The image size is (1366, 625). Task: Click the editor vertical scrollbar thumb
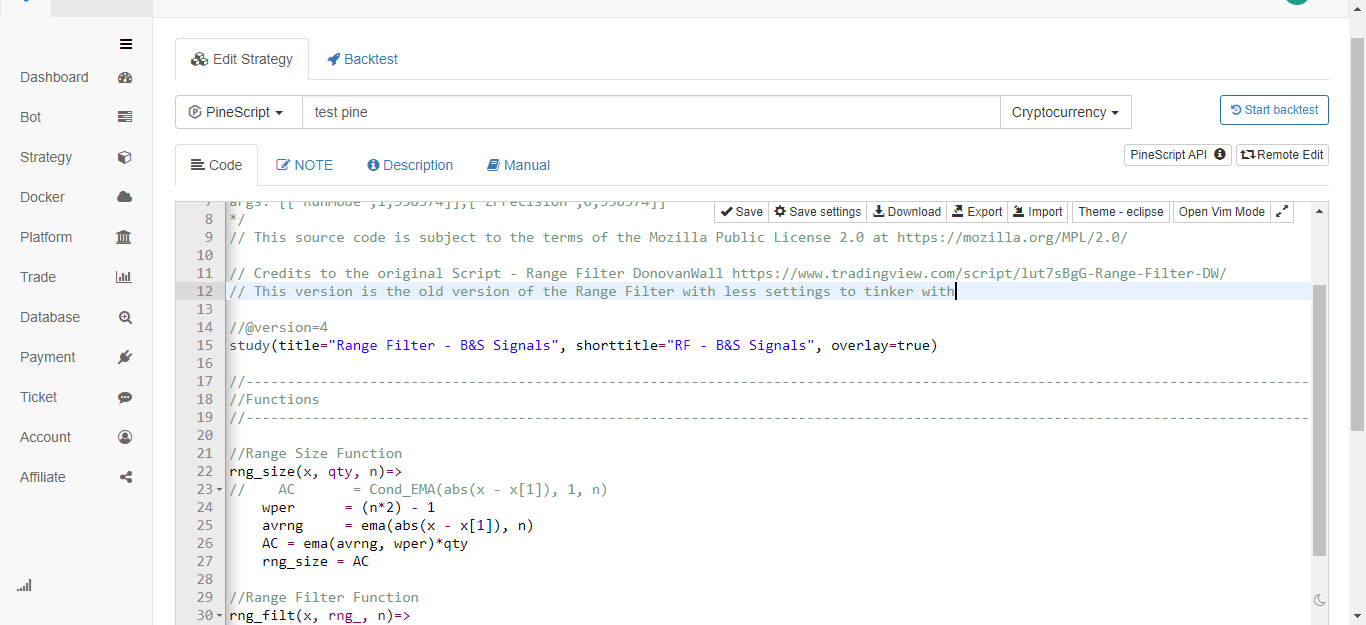click(1319, 420)
